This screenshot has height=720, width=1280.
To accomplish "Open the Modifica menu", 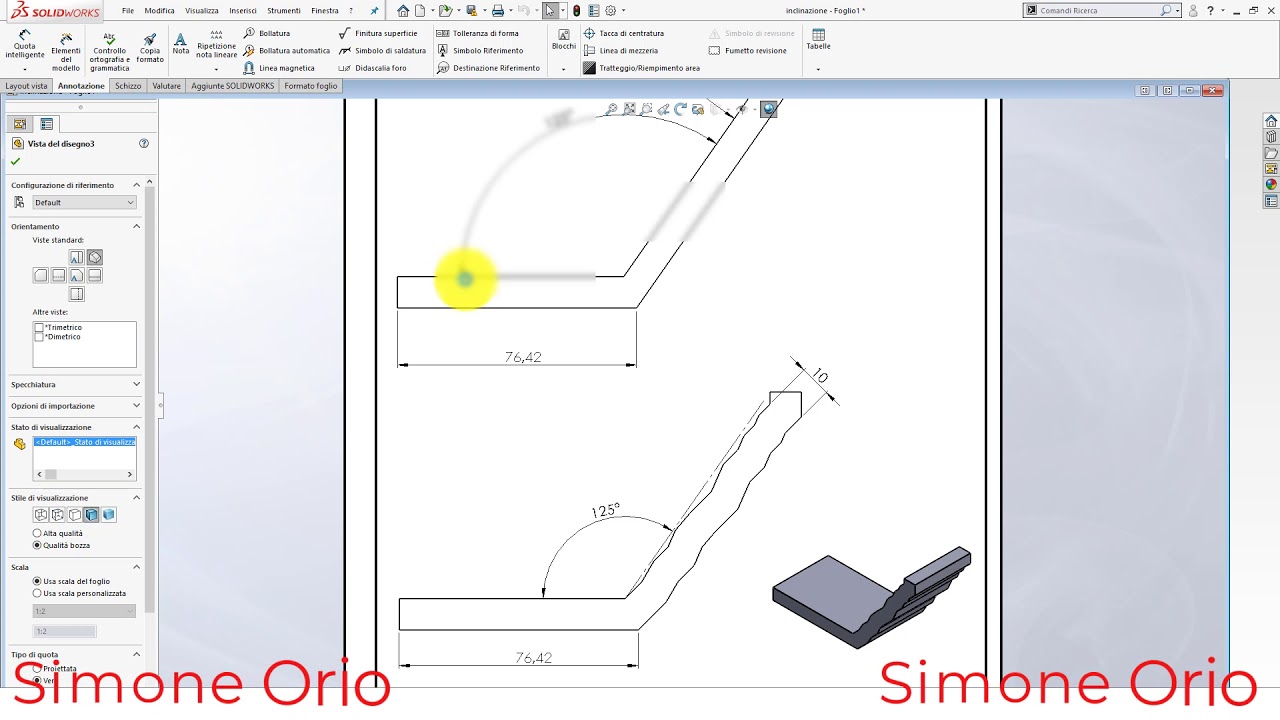I will point(159,10).
